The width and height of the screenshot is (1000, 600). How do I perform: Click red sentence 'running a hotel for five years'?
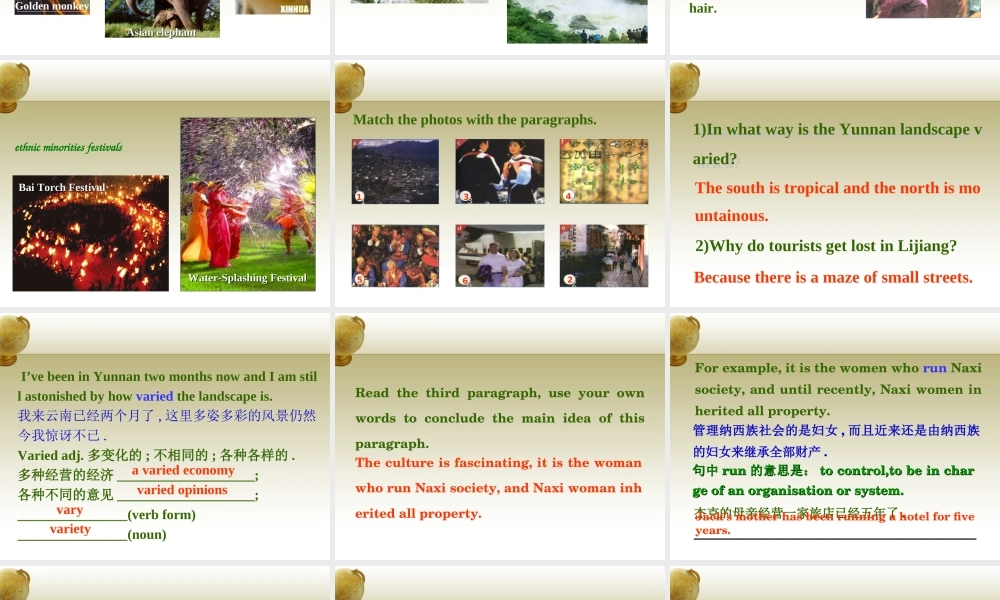pos(835,523)
